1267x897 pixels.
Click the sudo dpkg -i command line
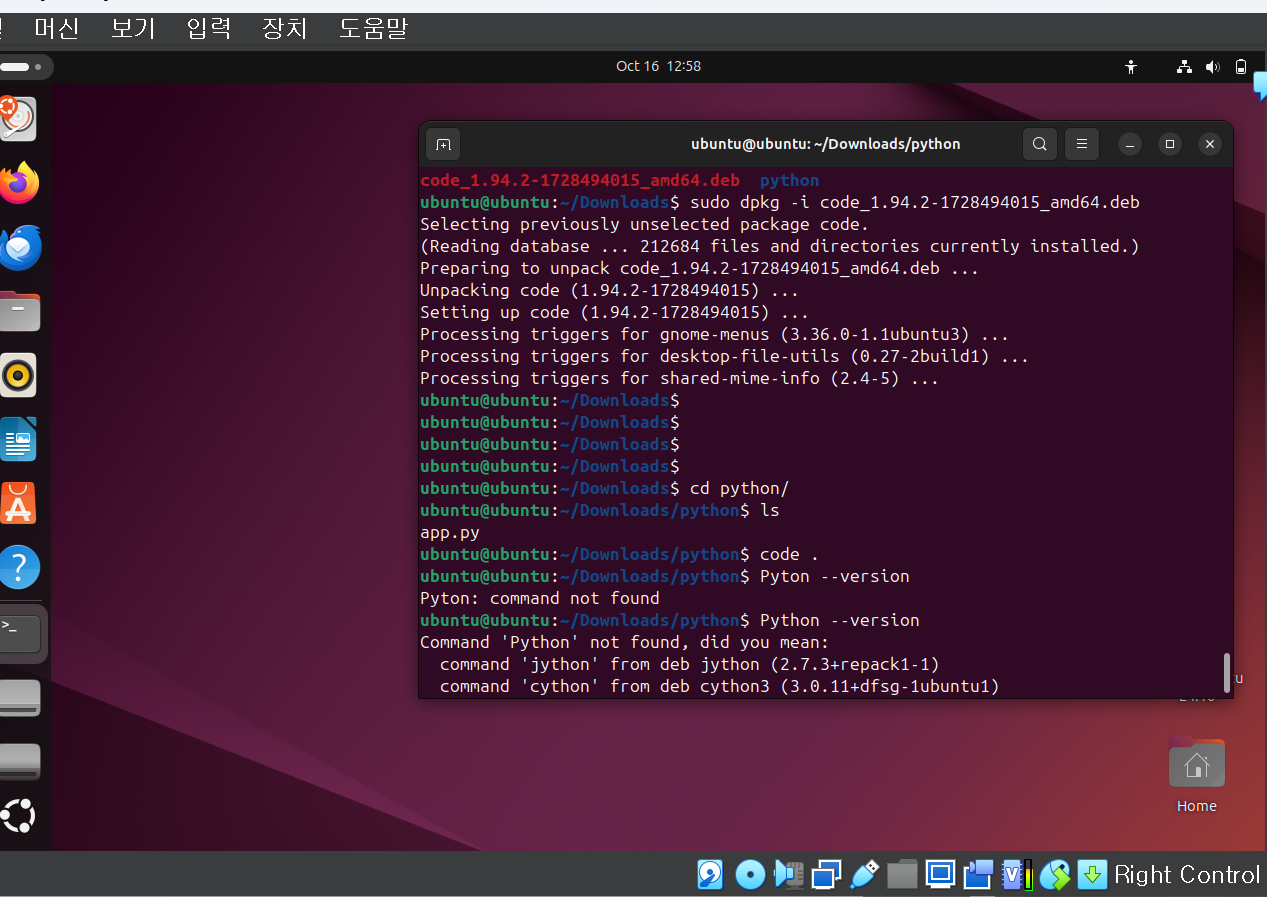pos(780,202)
